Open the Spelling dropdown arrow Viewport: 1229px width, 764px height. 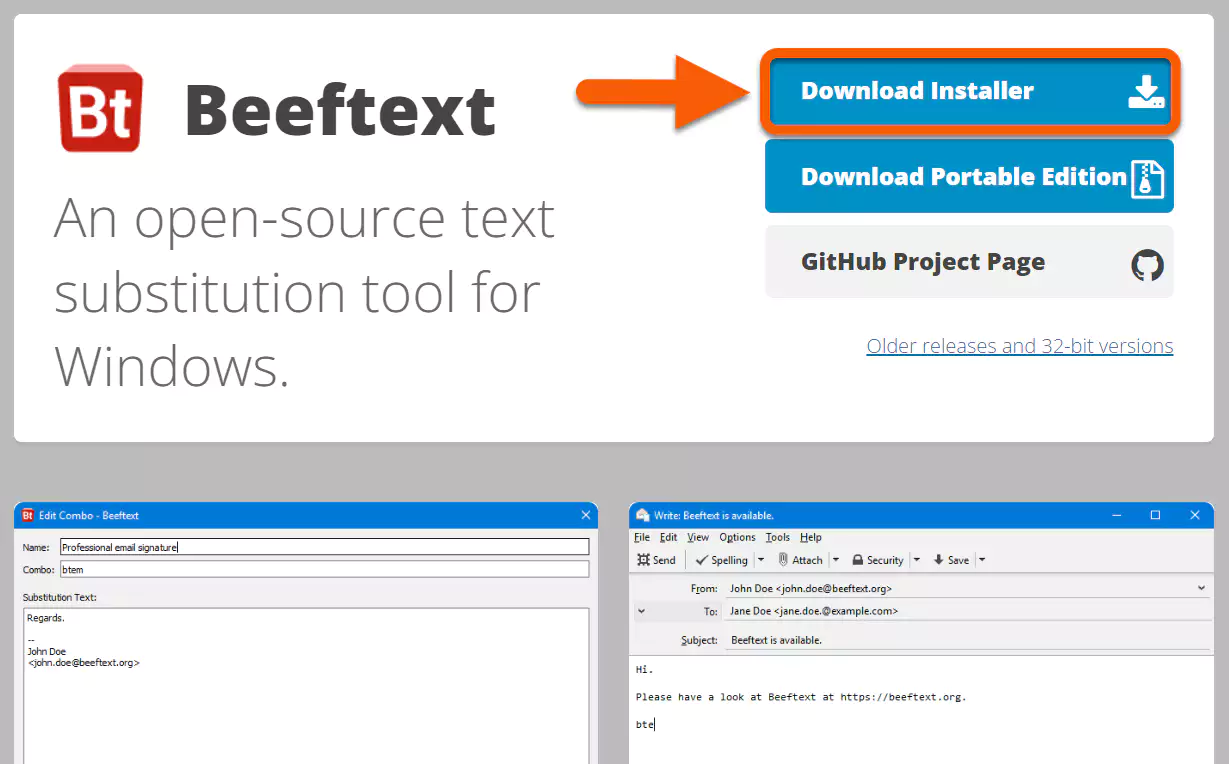click(x=761, y=560)
